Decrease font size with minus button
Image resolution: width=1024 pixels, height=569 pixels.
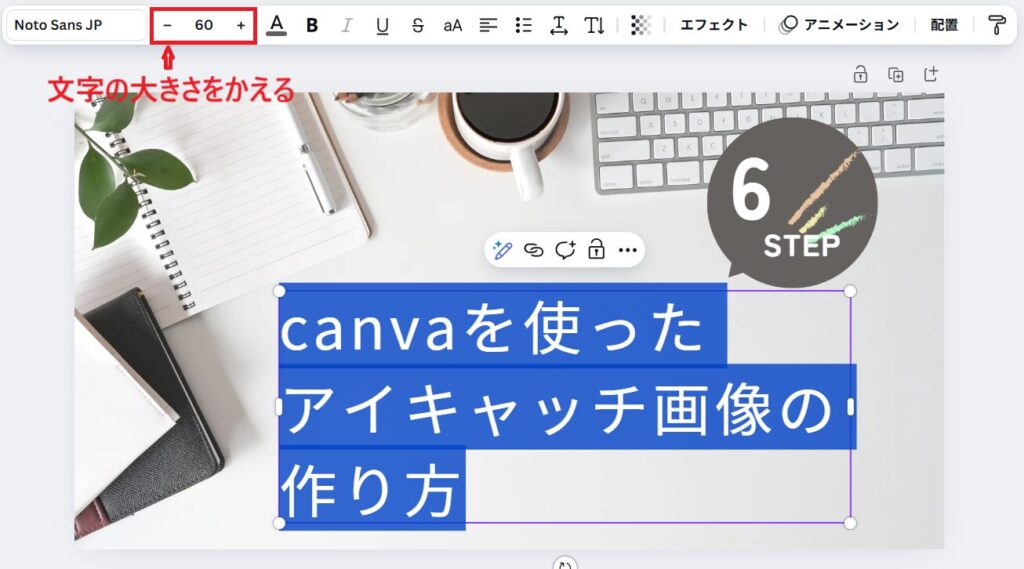167,25
